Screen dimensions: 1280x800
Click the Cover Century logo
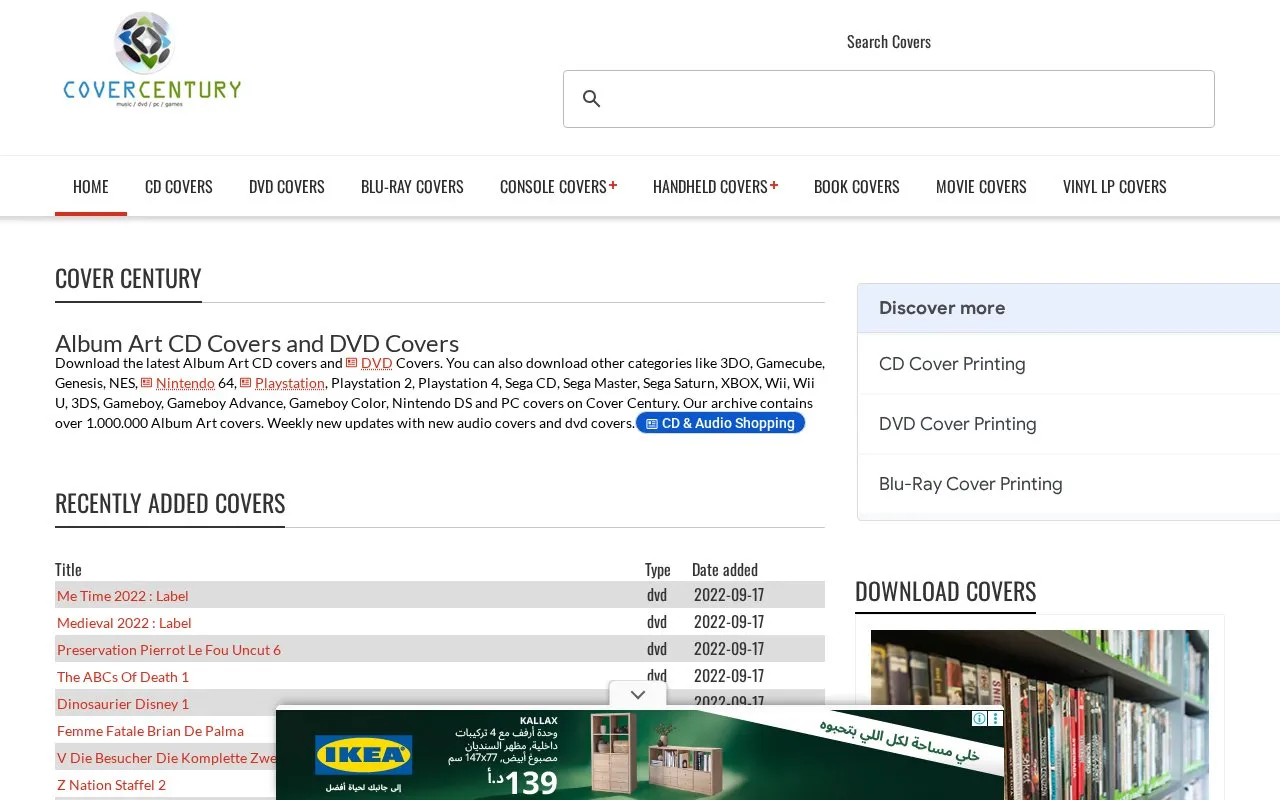click(152, 60)
